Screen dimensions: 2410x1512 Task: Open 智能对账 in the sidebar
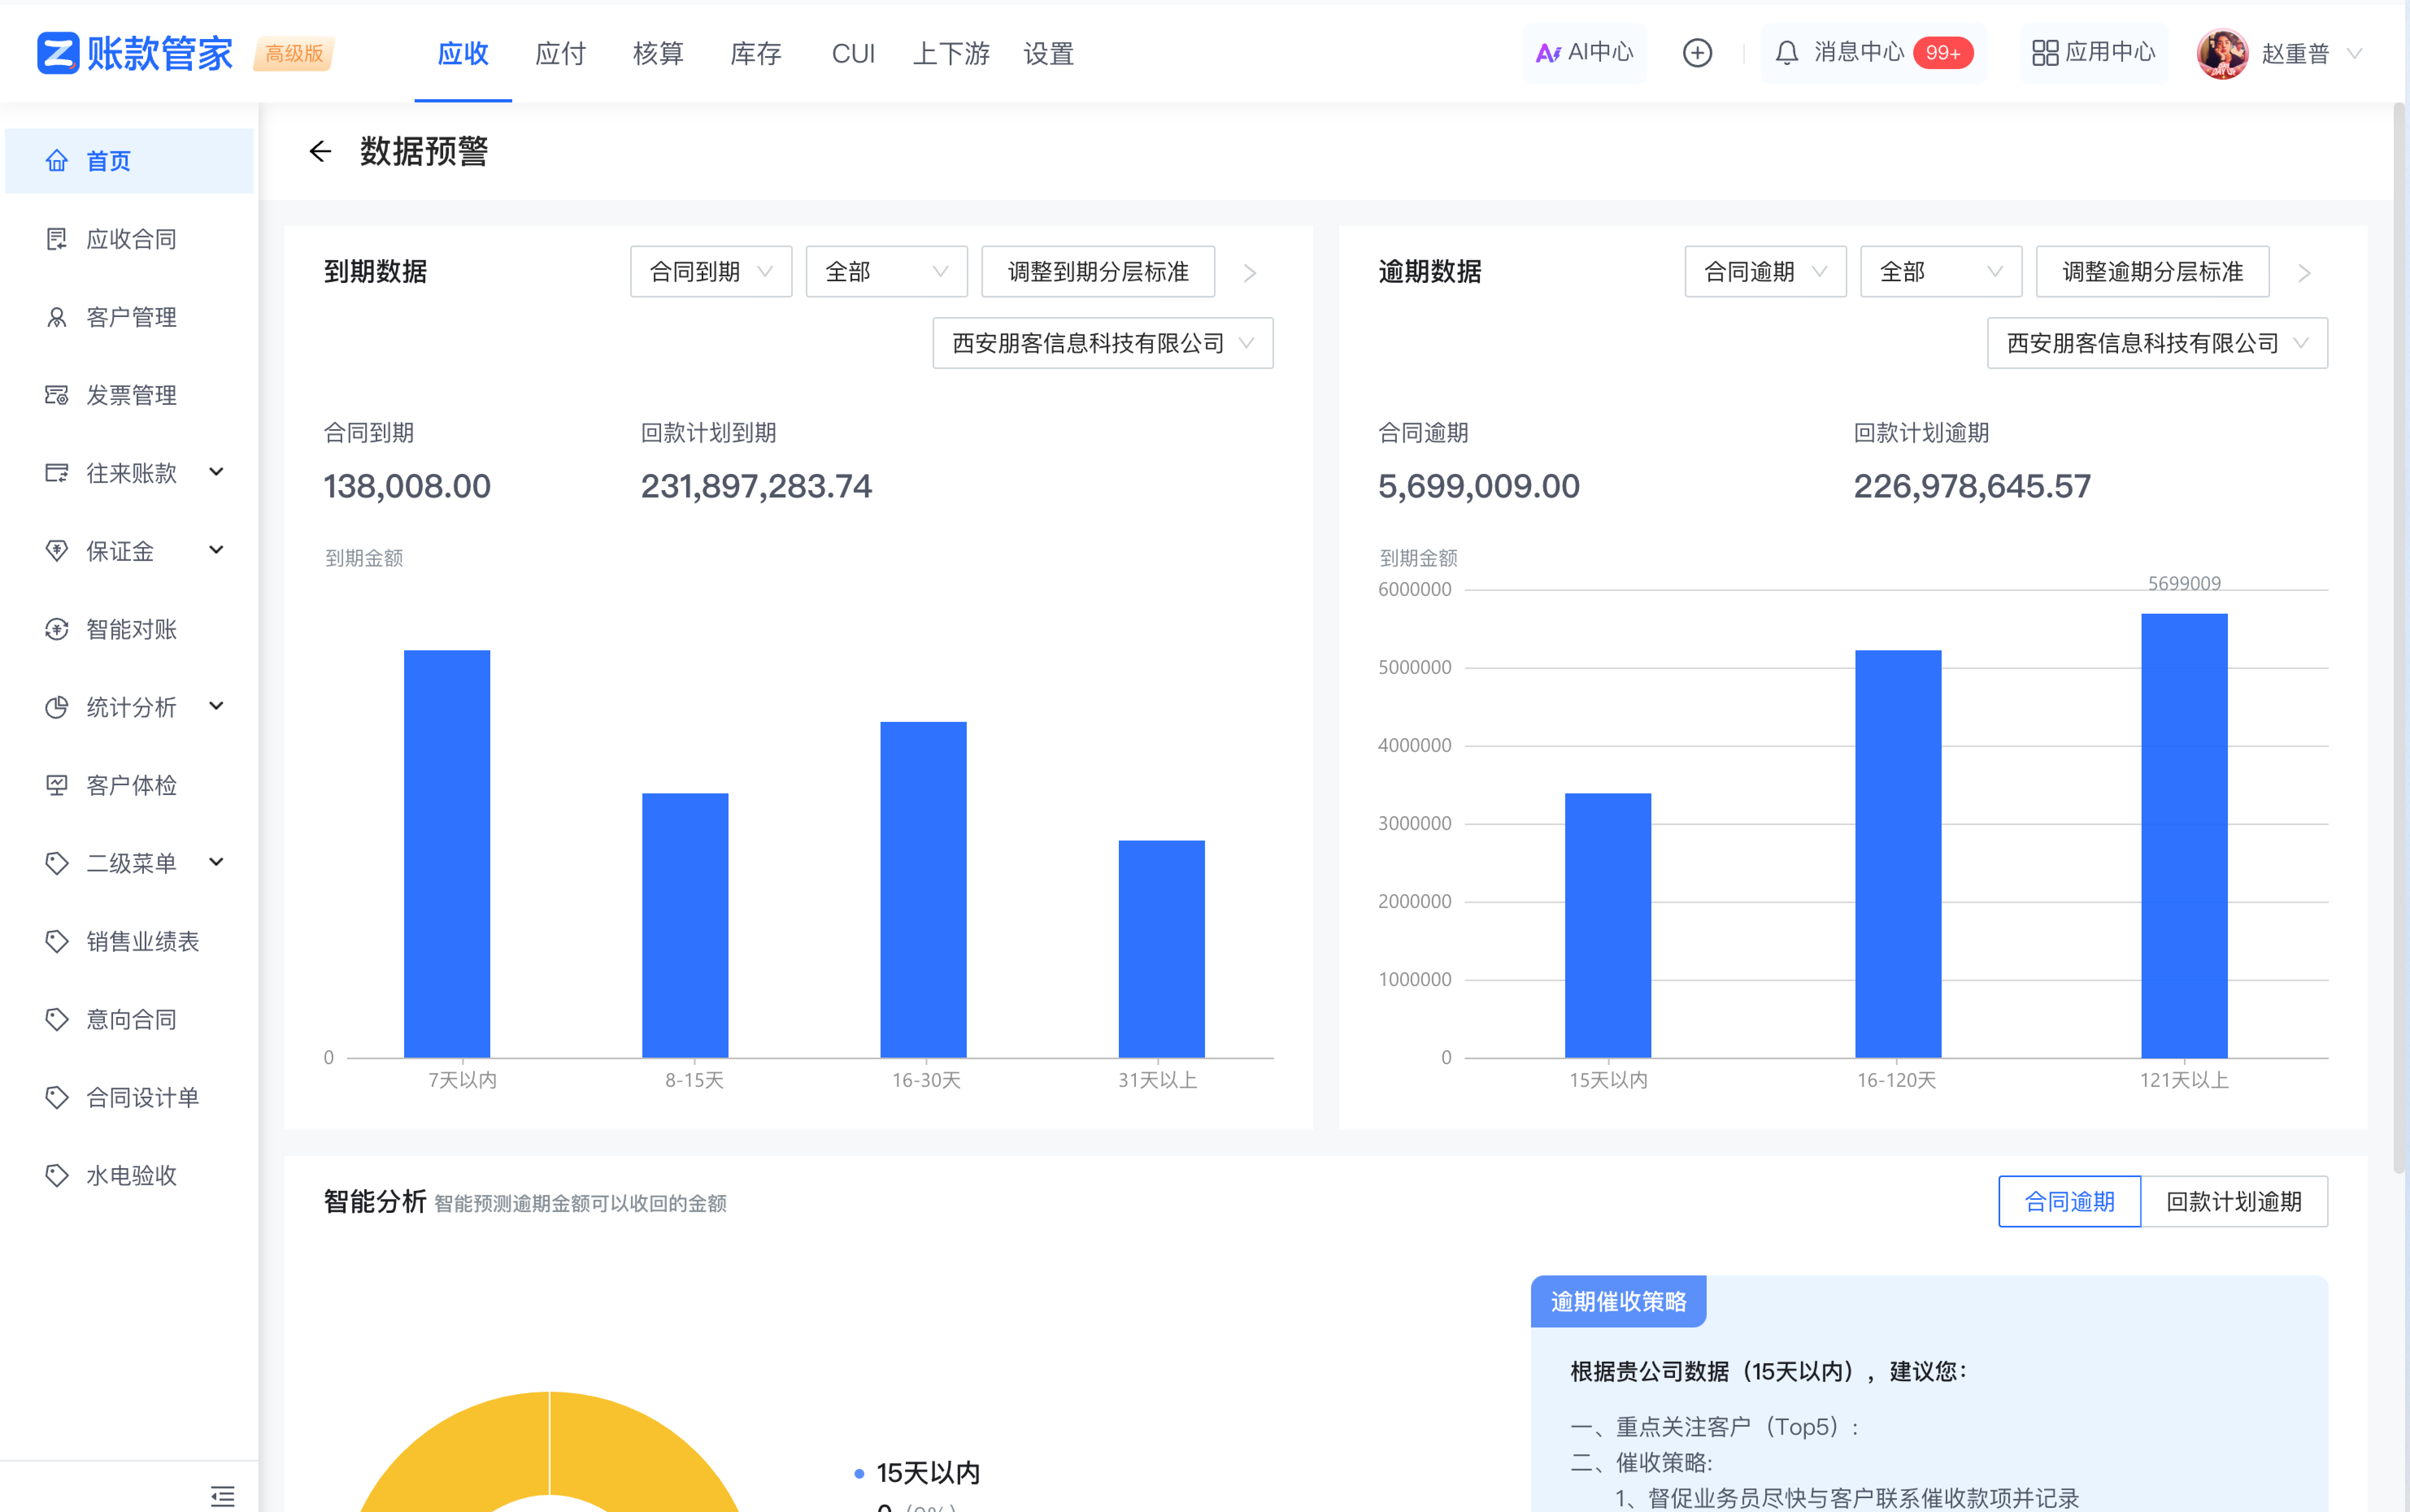tap(131, 629)
